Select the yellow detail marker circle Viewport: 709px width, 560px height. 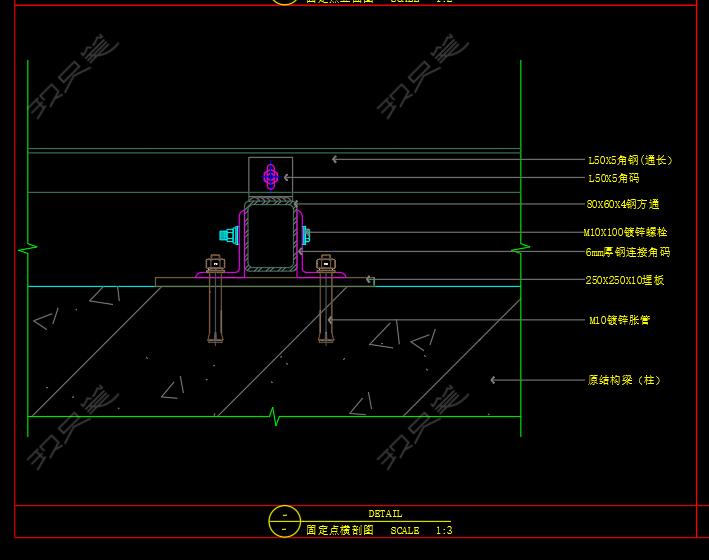pyautogui.click(x=284, y=521)
